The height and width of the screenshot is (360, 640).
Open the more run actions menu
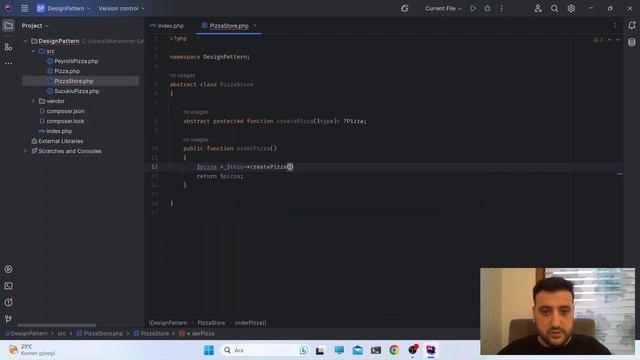(502, 8)
